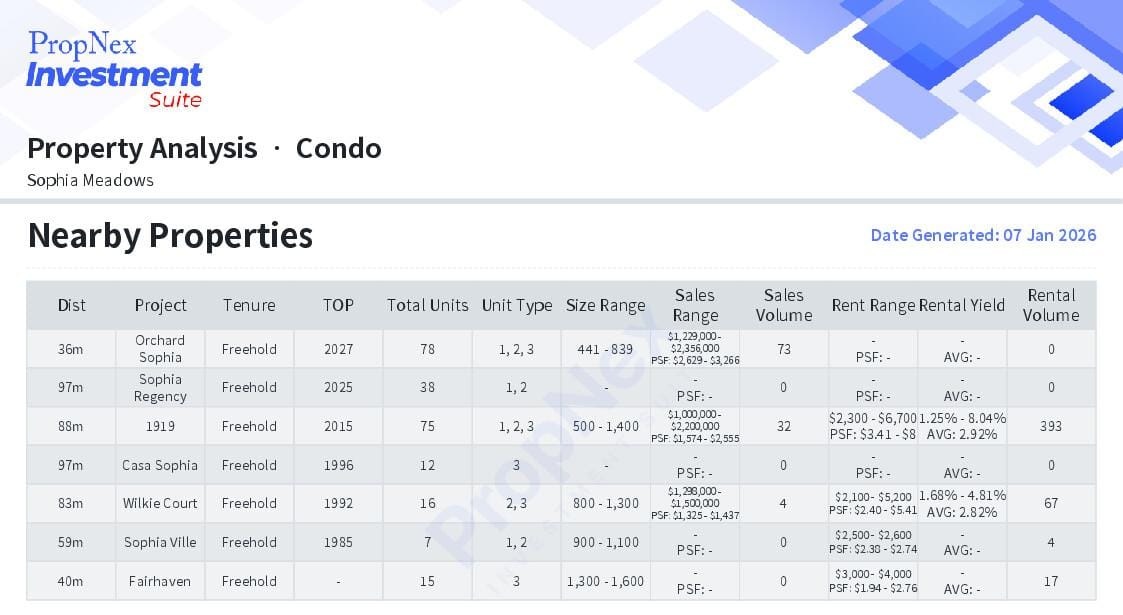Screen dimensions: 1123x615
Task: Click the Sophia Meadows property subtitle
Action: click(90, 181)
